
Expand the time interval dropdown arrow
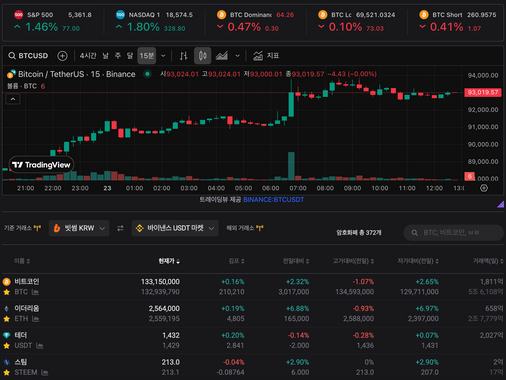click(163, 56)
